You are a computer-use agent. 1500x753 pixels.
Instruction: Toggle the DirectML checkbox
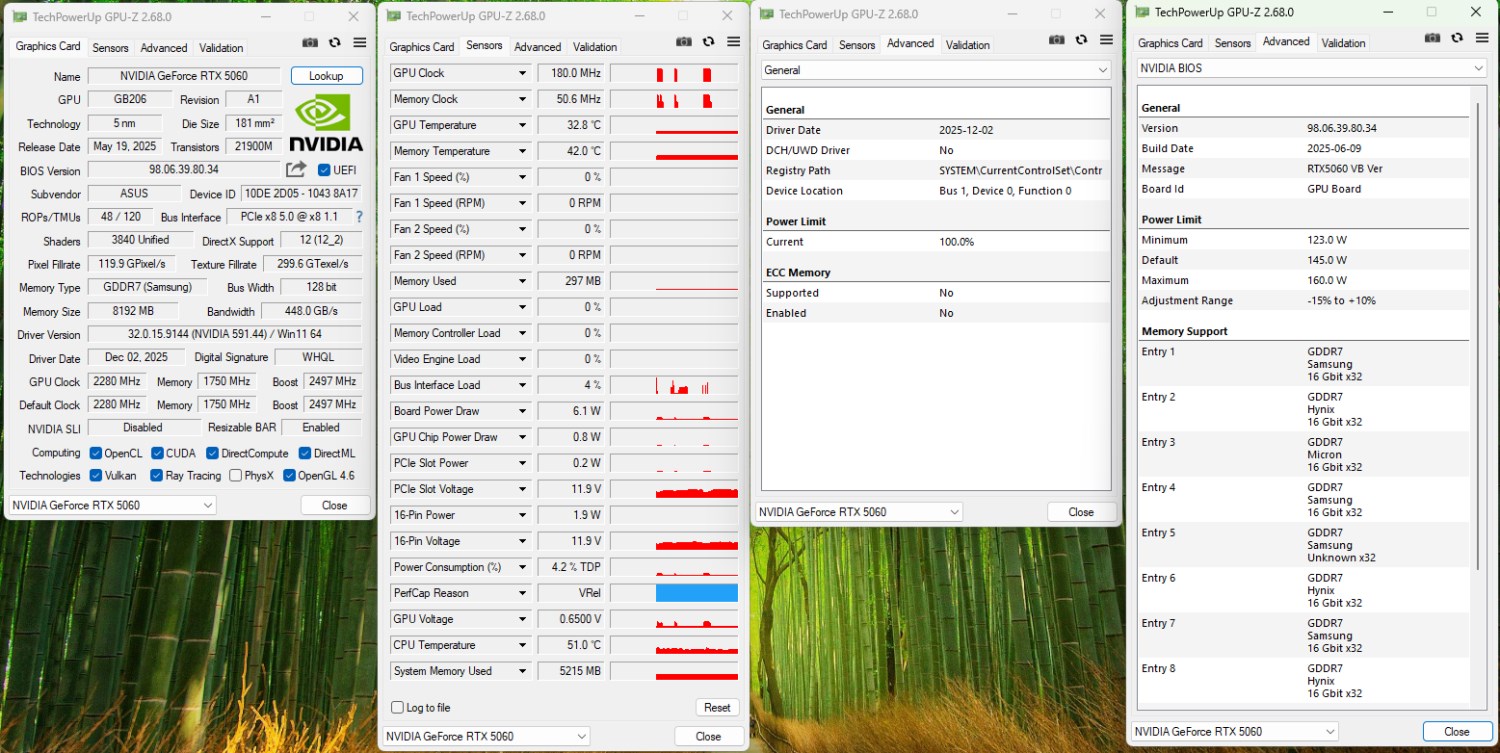[x=305, y=453]
